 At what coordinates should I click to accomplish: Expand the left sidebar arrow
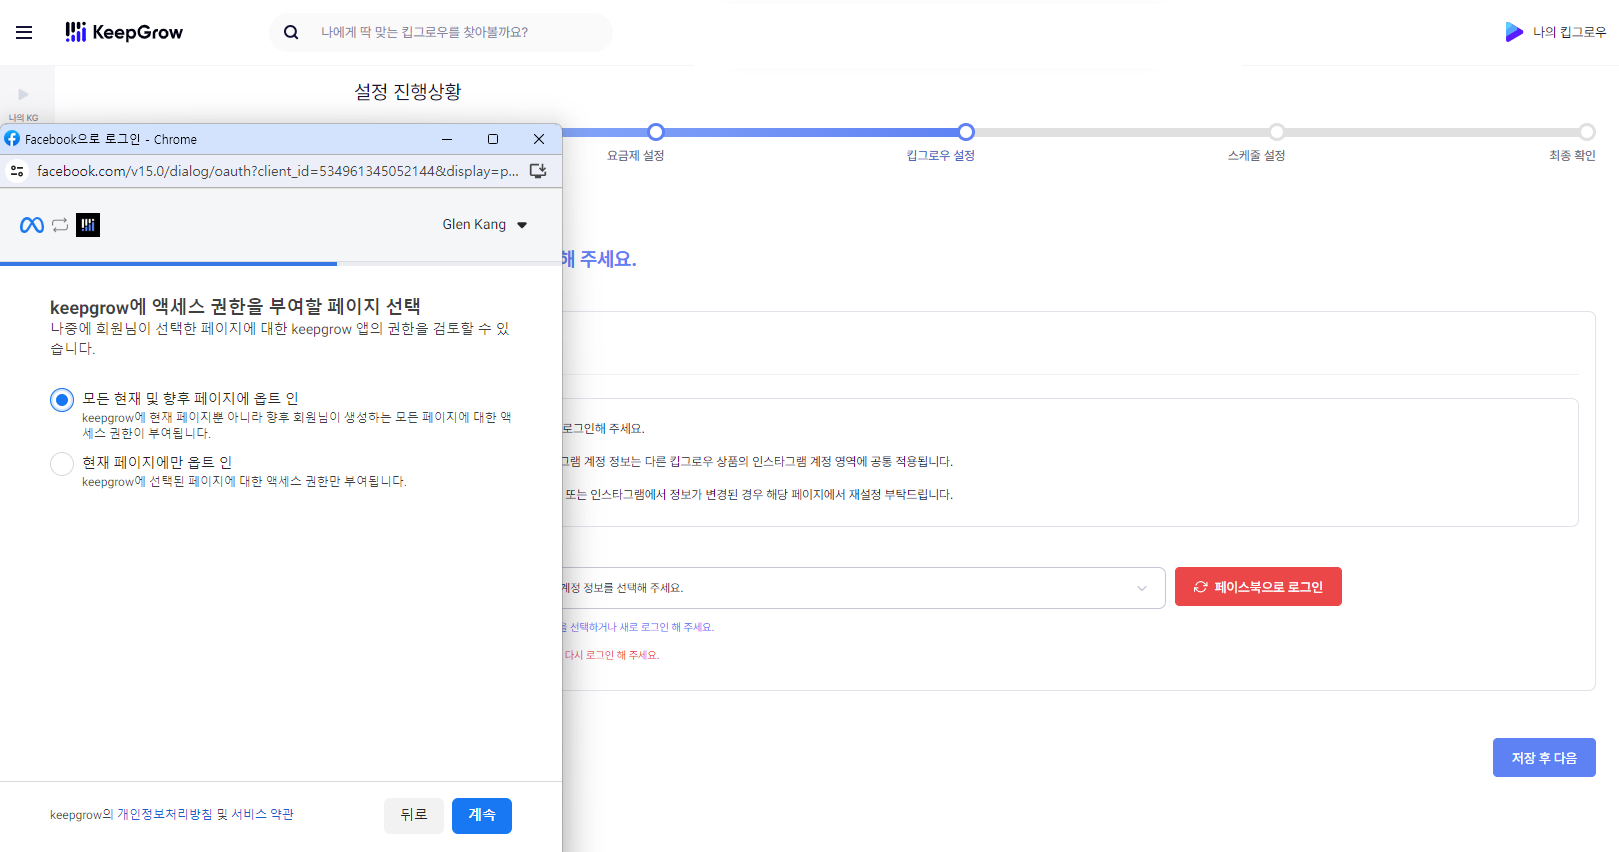pos(23,95)
